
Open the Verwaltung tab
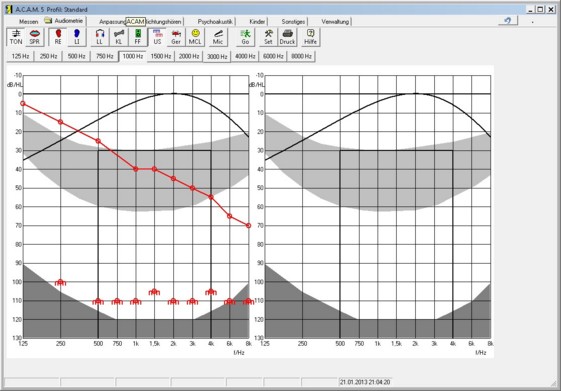[335, 22]
